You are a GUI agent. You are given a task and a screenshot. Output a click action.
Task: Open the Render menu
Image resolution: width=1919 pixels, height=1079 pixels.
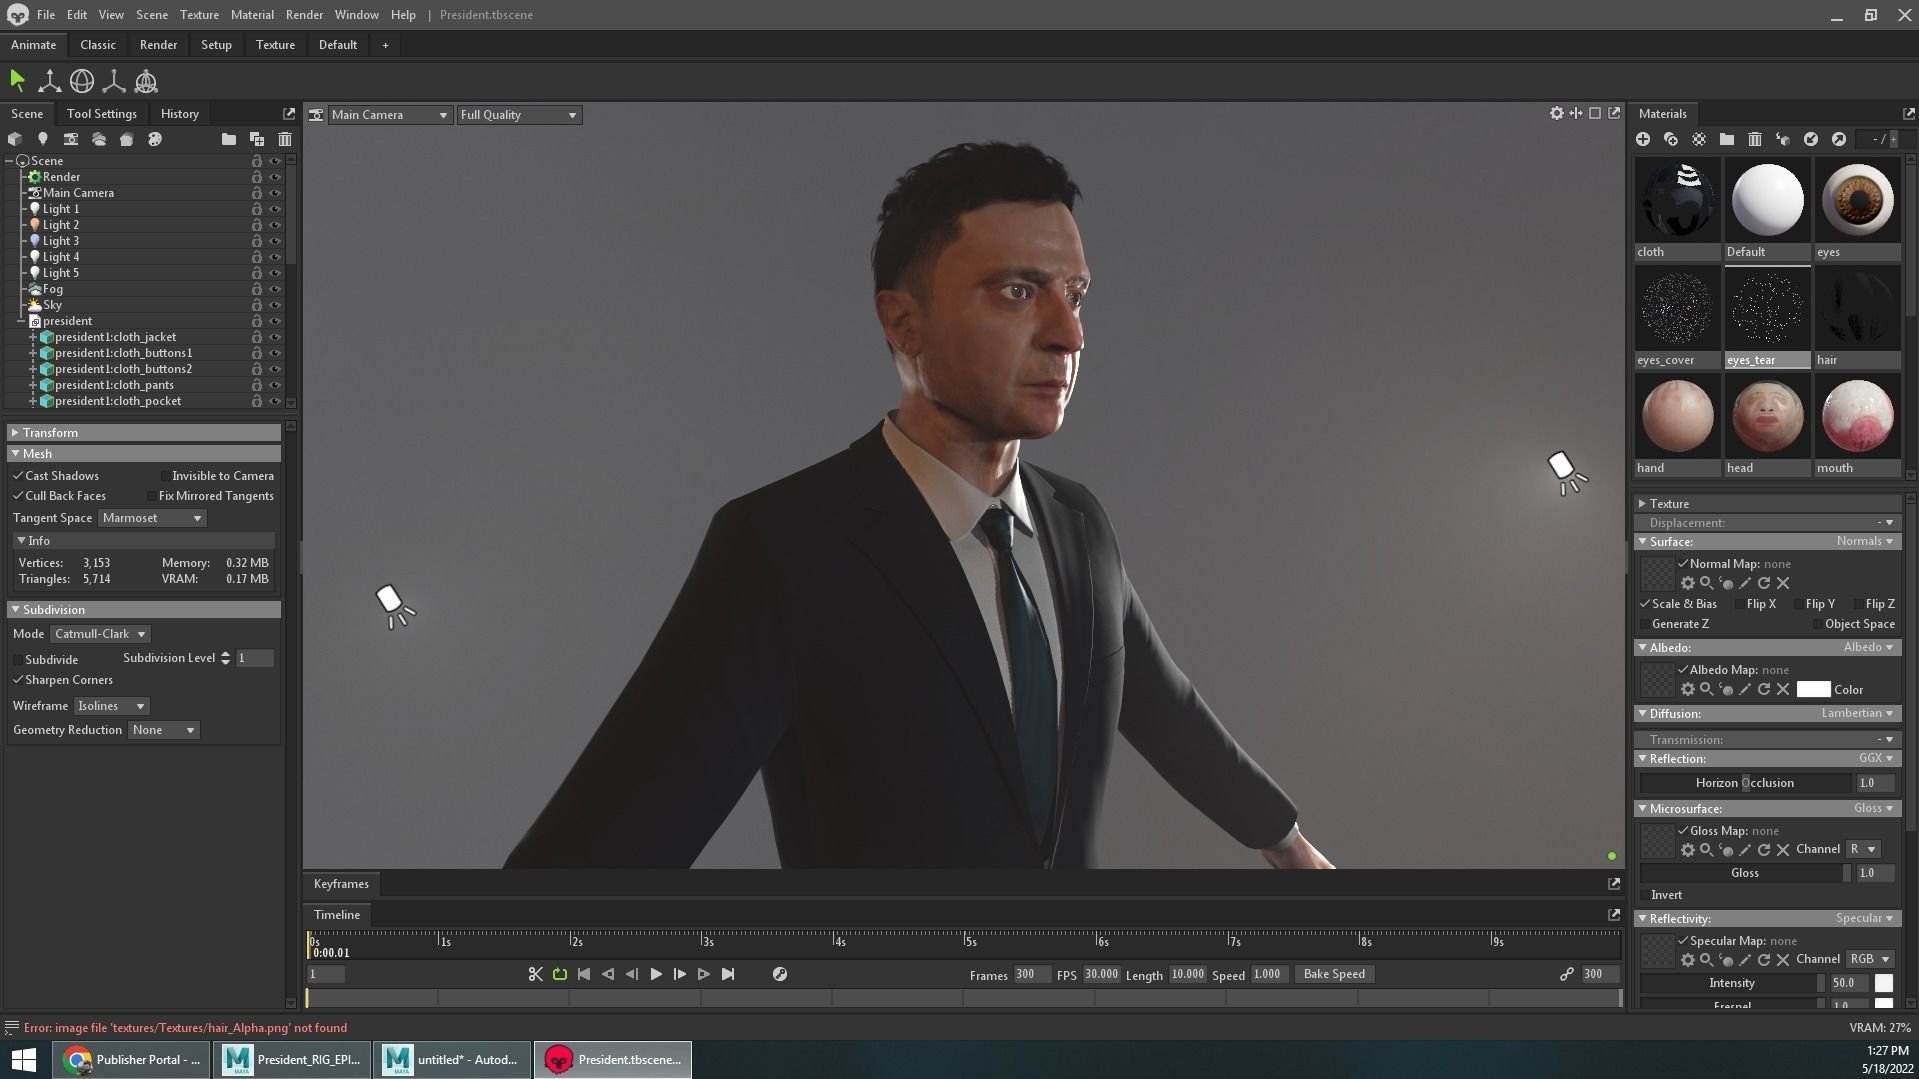[304, 15]
